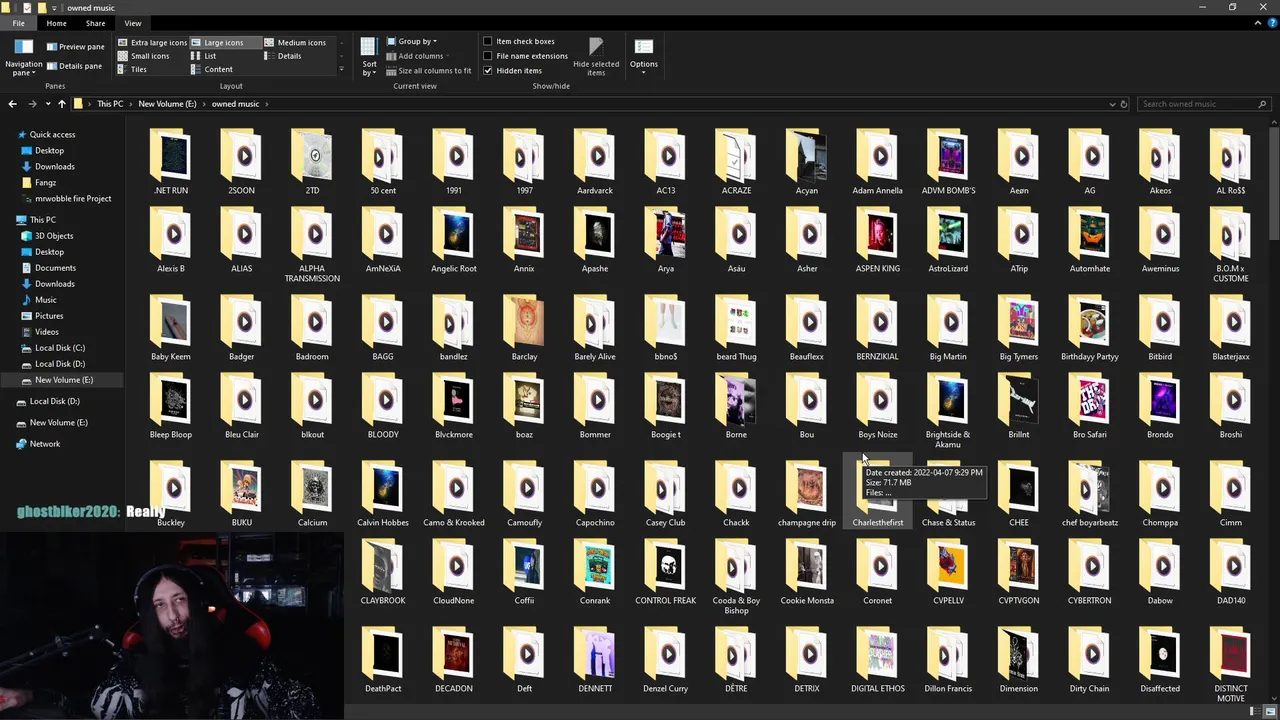Toggle the Preview pane

pos(75,46)
